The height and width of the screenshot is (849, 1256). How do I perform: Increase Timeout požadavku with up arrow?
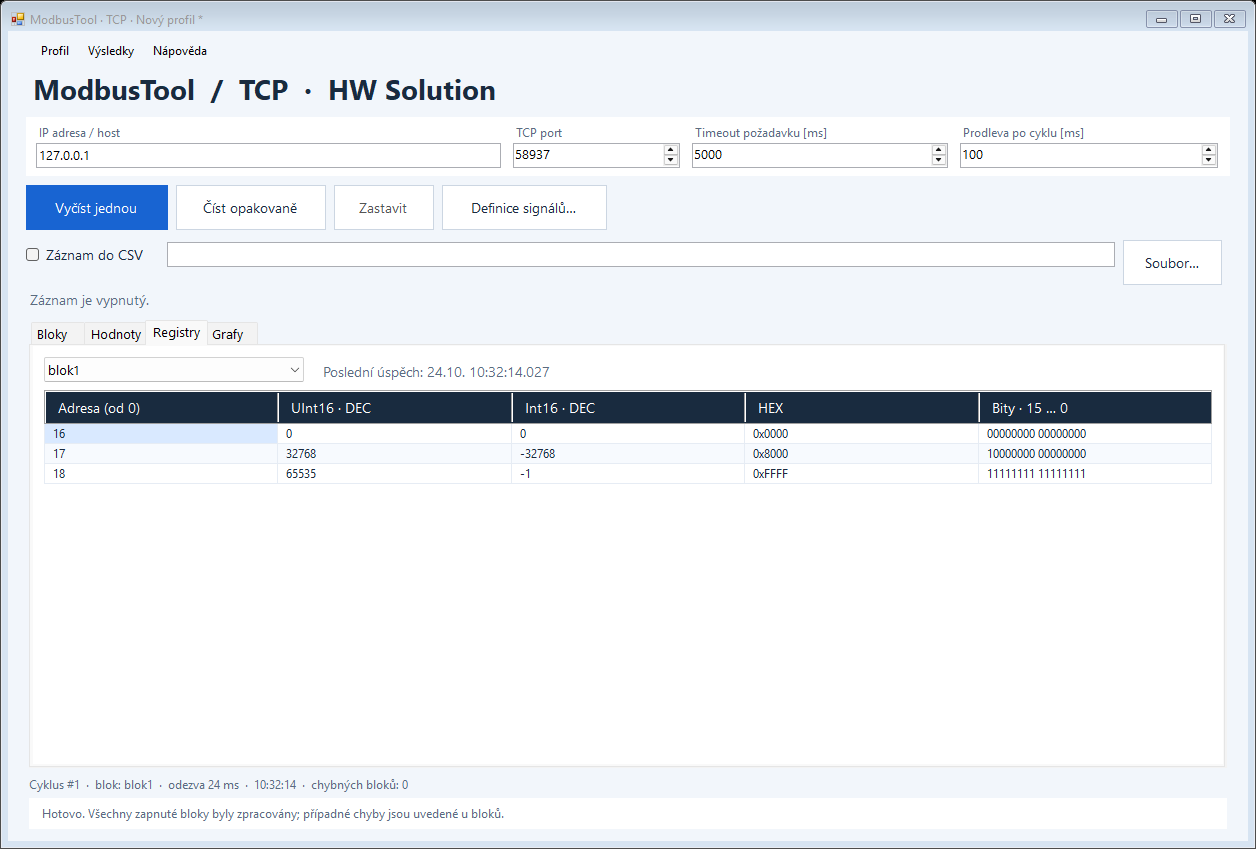[x=939, y=150]
